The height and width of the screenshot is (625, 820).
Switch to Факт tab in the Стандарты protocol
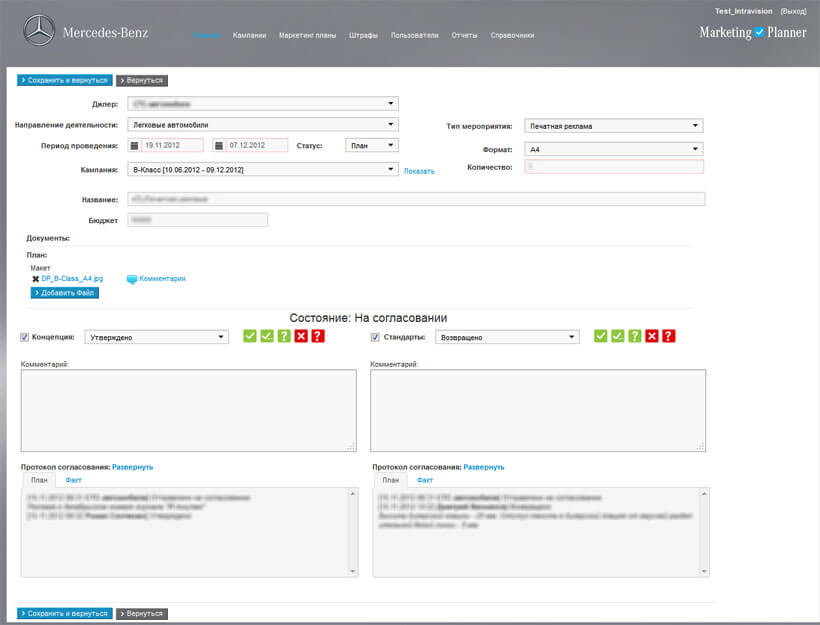click(425, 480)
